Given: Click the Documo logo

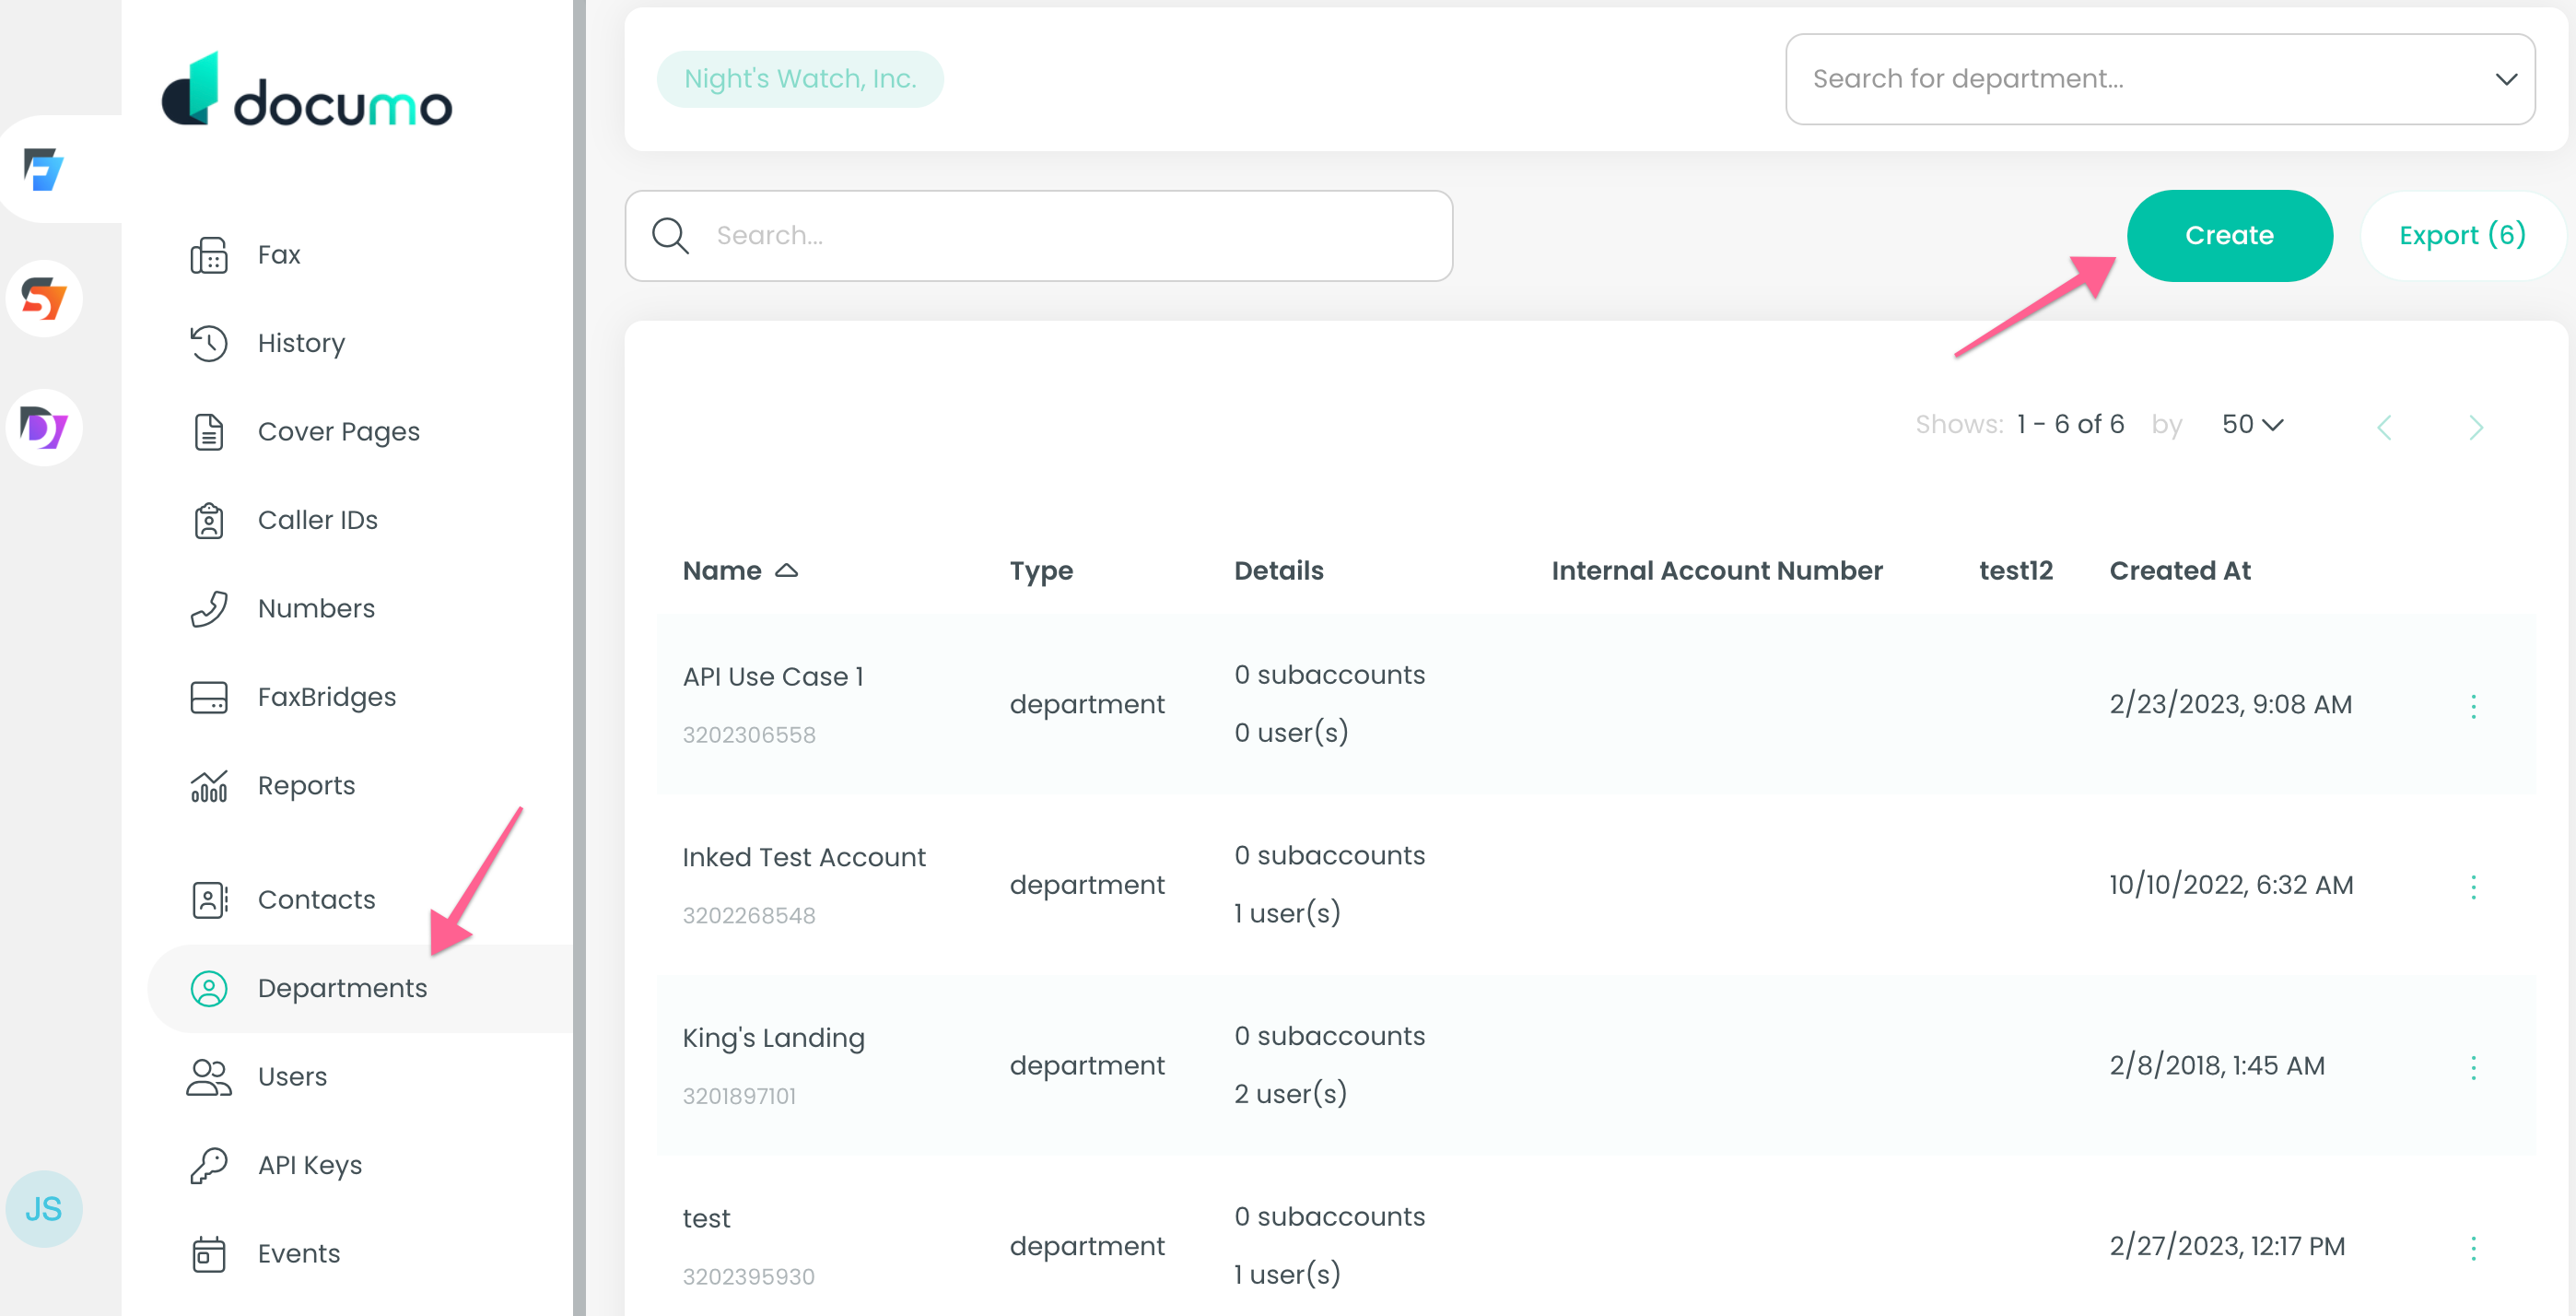Looking at the screenshot, I should 307,89.
